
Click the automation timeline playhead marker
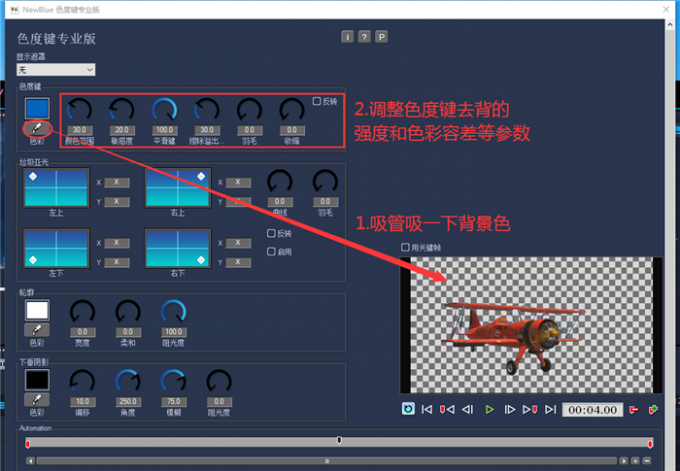pos(339,441)
